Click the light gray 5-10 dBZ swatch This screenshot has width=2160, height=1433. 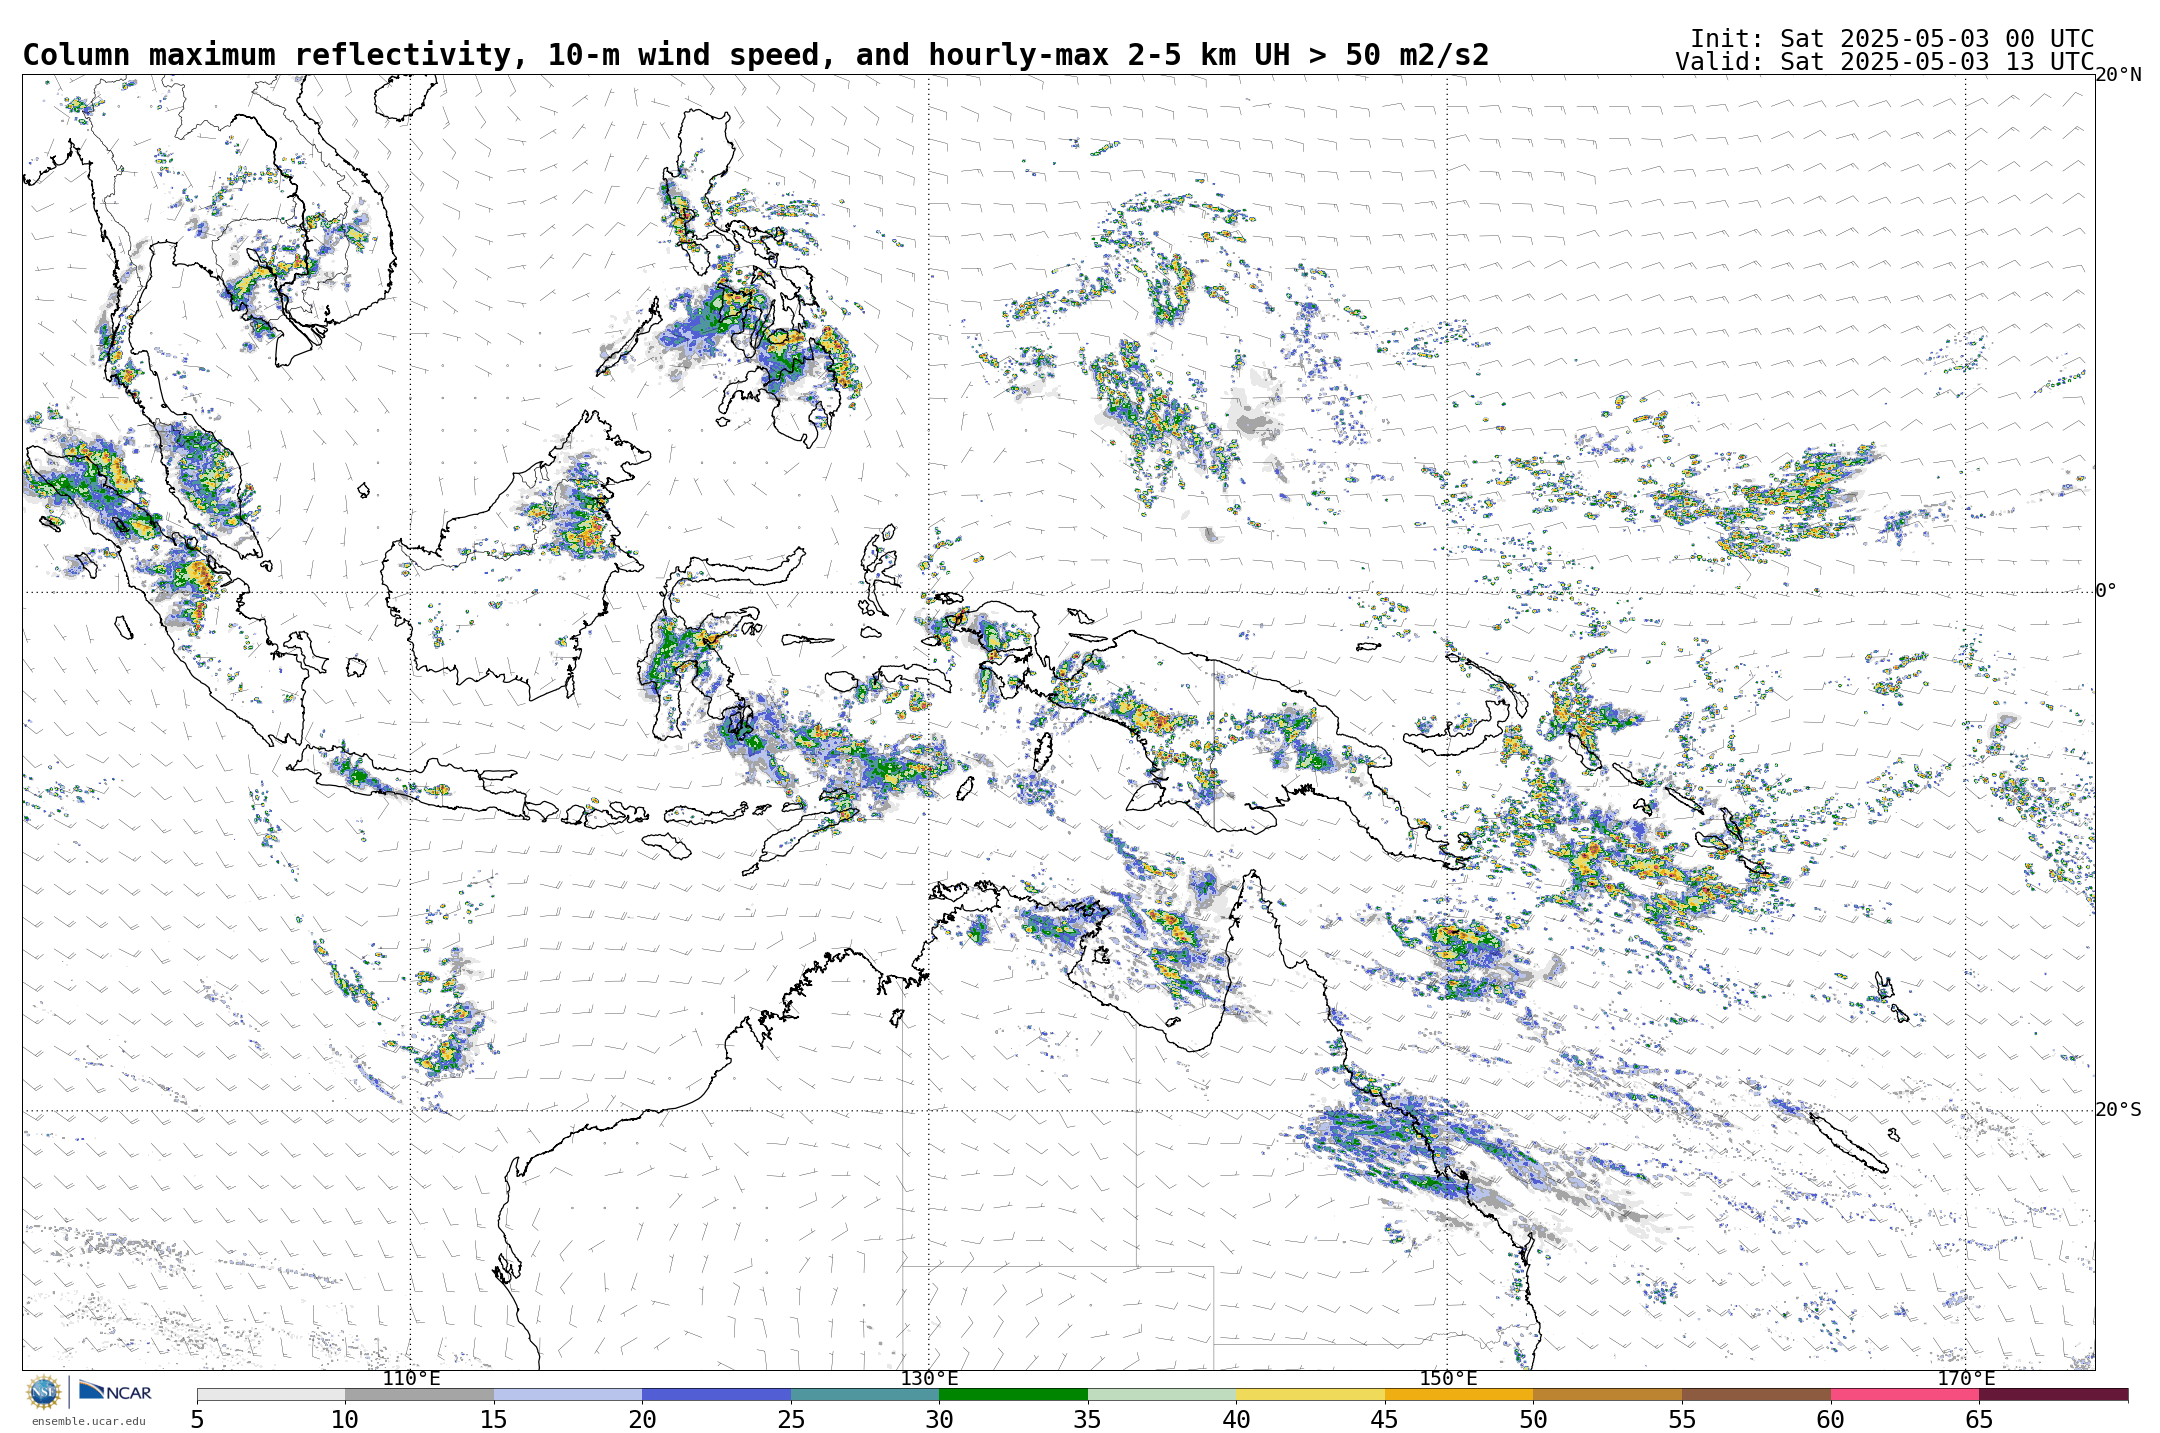coord(271,1394)
